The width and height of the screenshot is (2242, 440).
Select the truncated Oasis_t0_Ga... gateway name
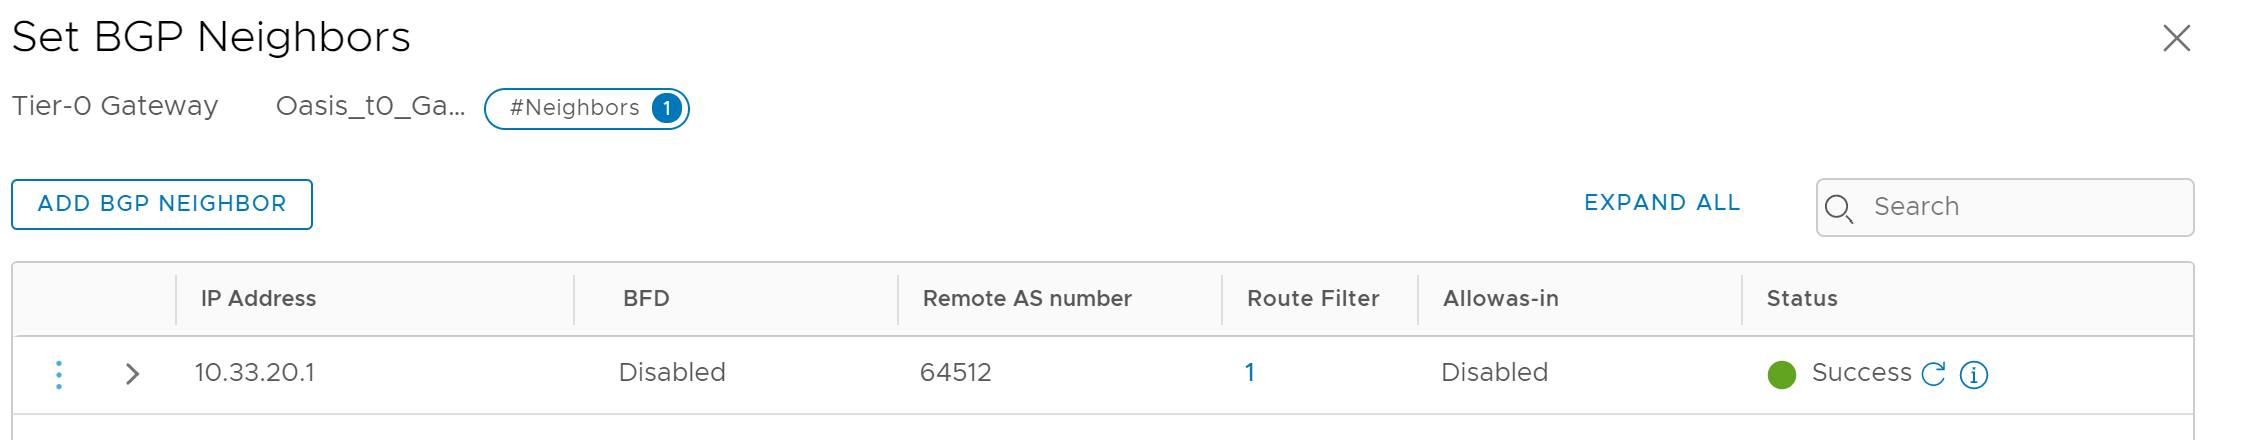pyautogui.click(x=370, y=106)
